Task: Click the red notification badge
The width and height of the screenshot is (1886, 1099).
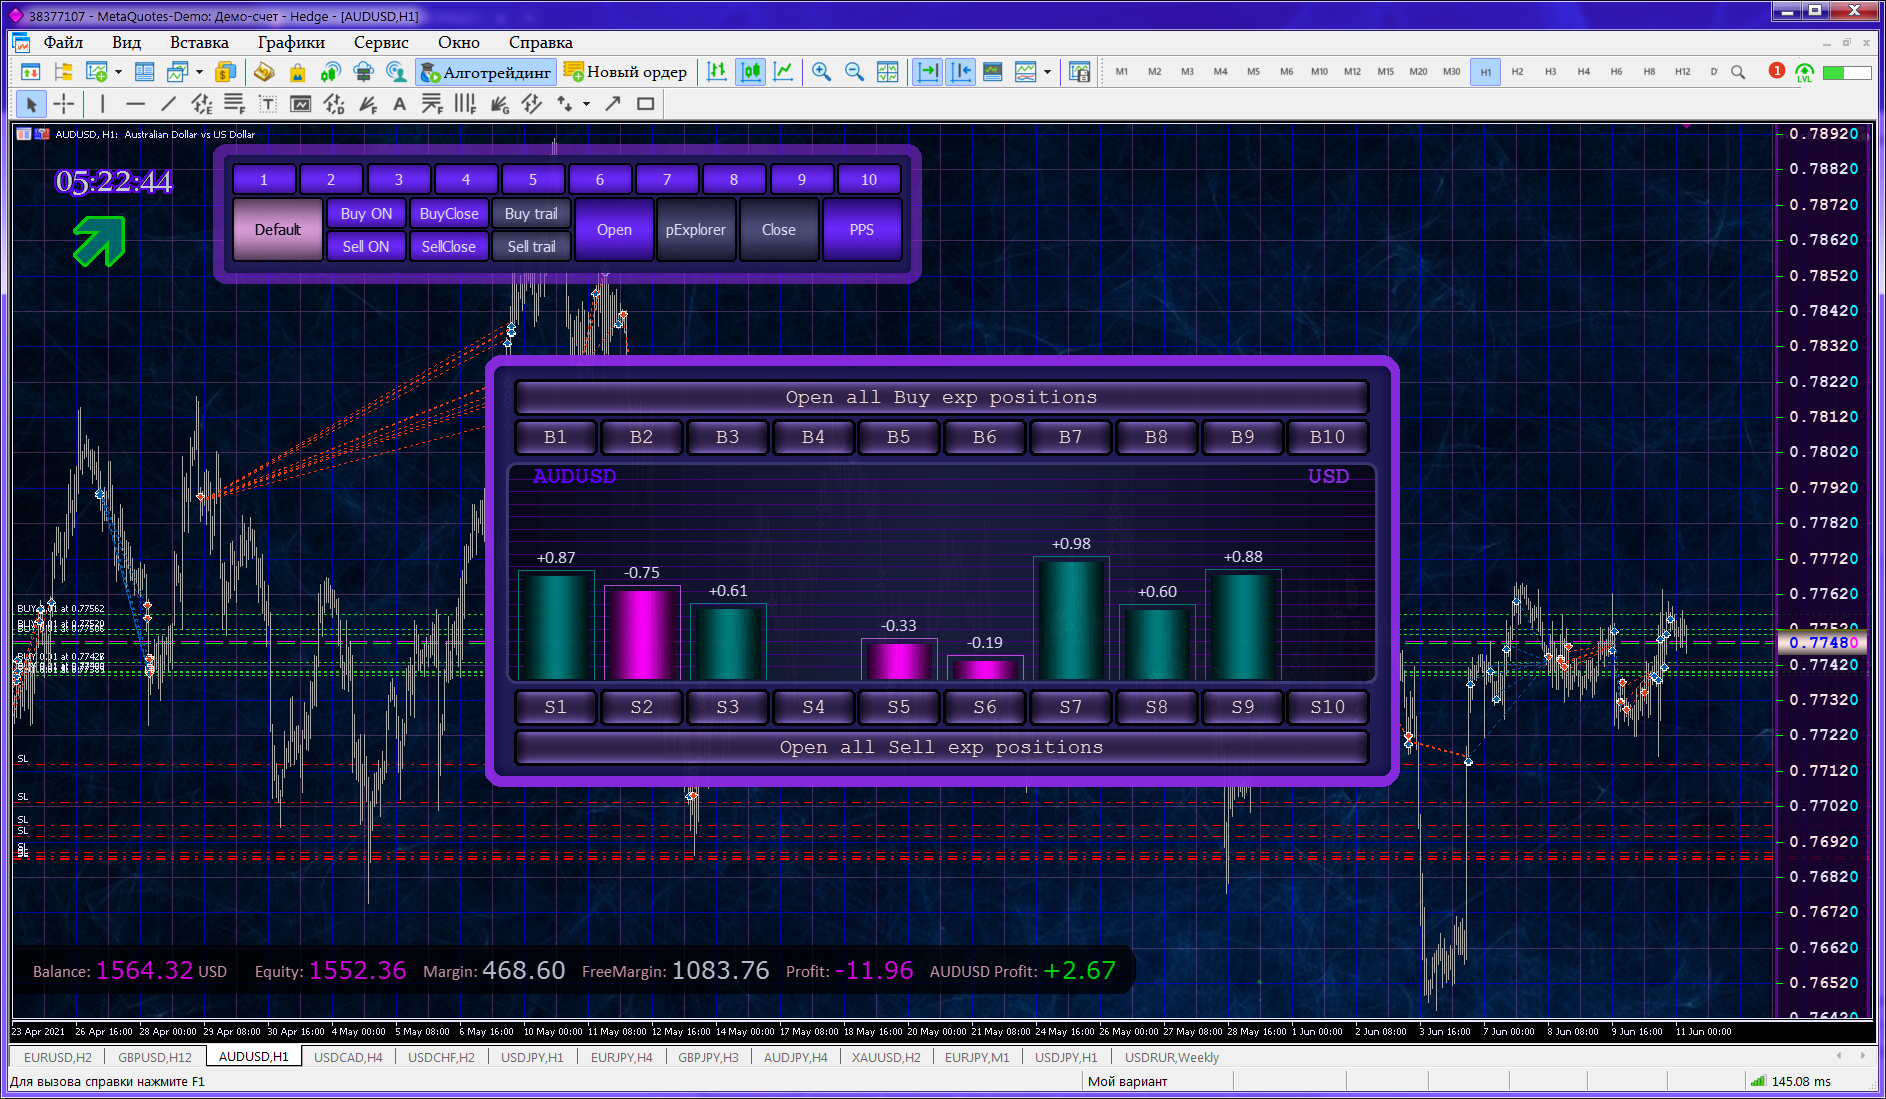Action: pyautogui.click(x=1777, y=70)
